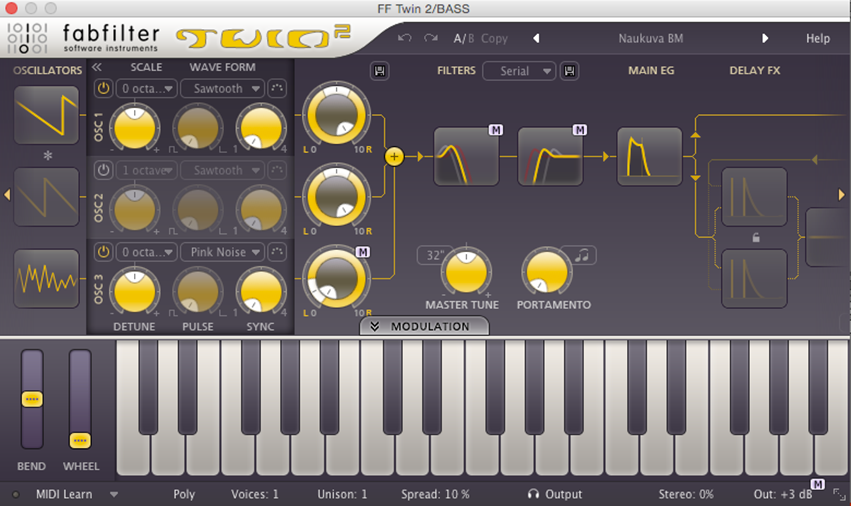851x506 pixels.
Task: Open OSC 3 Pink Noise waveform dropdown
Action: (x=222, y=252)
